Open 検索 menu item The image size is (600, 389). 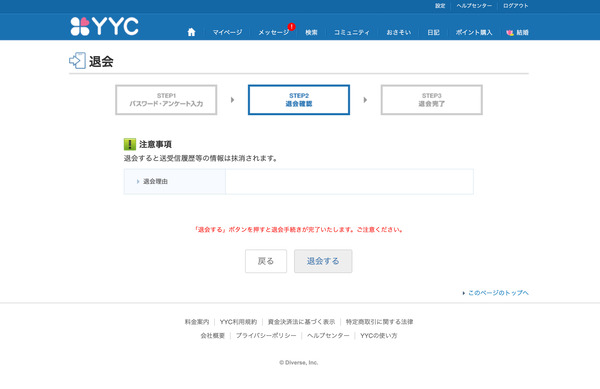point(311,33)
